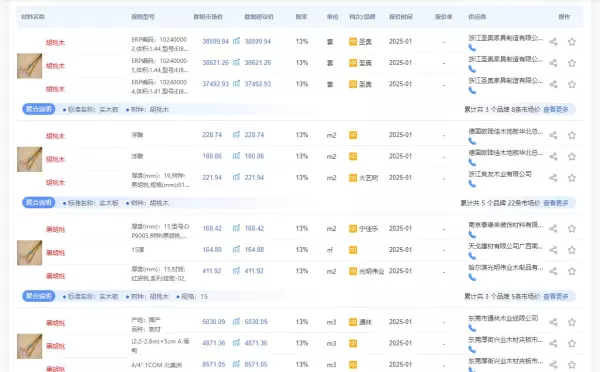Image resolution: width=600 pixels, height=372 pixels.
Task: Click the 供应商 column header
Action: (477, 17)
